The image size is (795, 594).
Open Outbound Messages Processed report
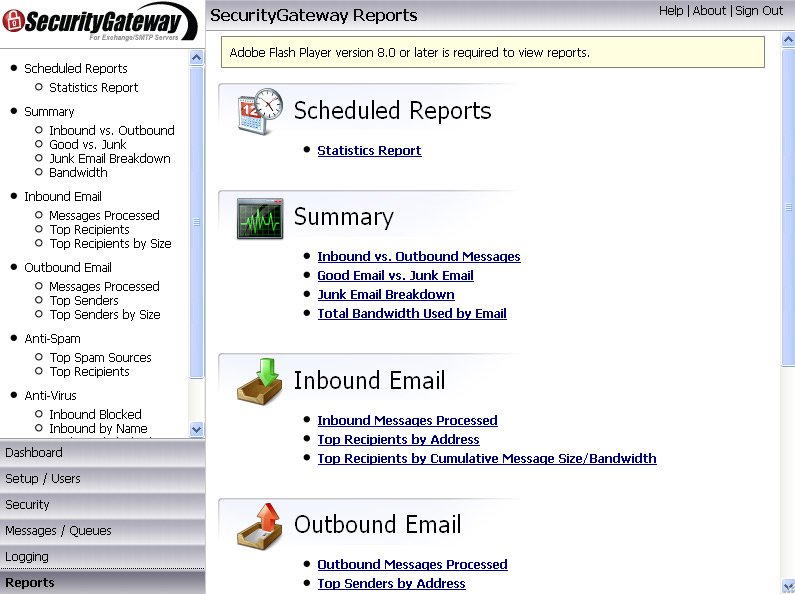[x=412, y=564]
